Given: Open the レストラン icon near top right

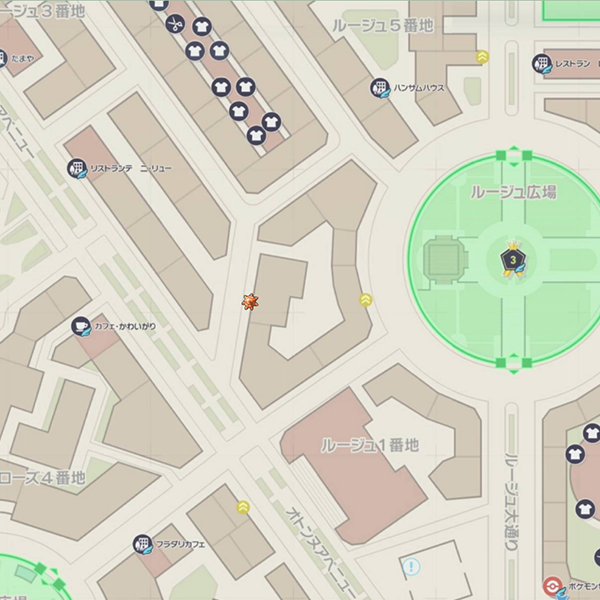Looking at the screenshot, I should 541,63.
